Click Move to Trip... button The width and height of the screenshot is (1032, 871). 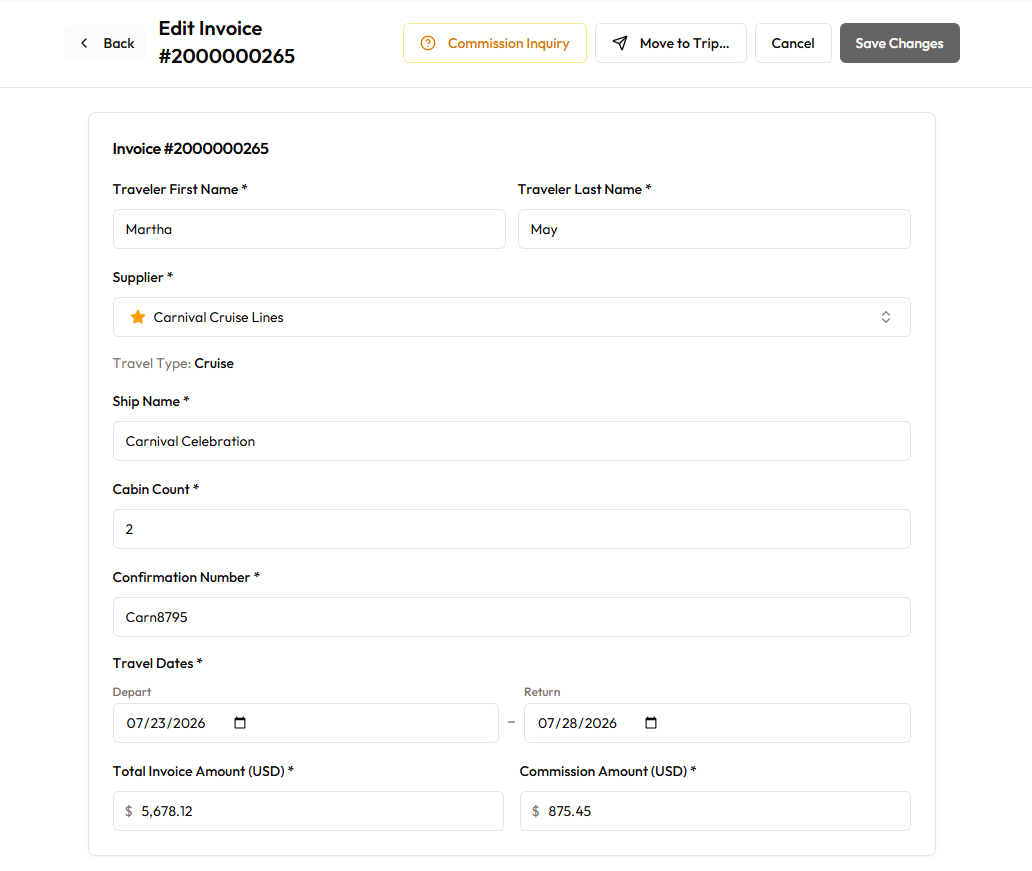pyautogui.click(x=671, y=43)
